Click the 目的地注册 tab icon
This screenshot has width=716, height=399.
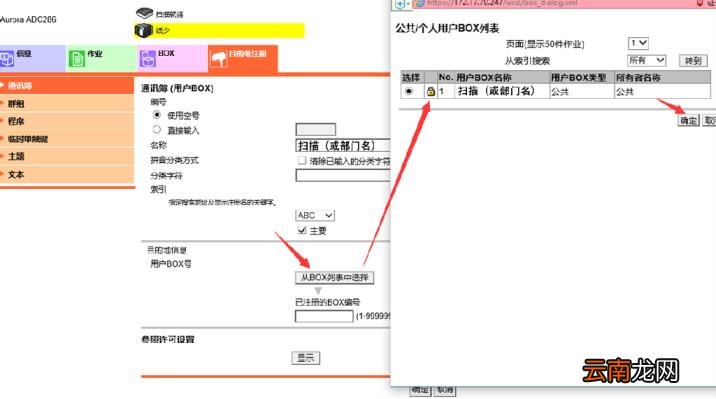pos(219,59)
